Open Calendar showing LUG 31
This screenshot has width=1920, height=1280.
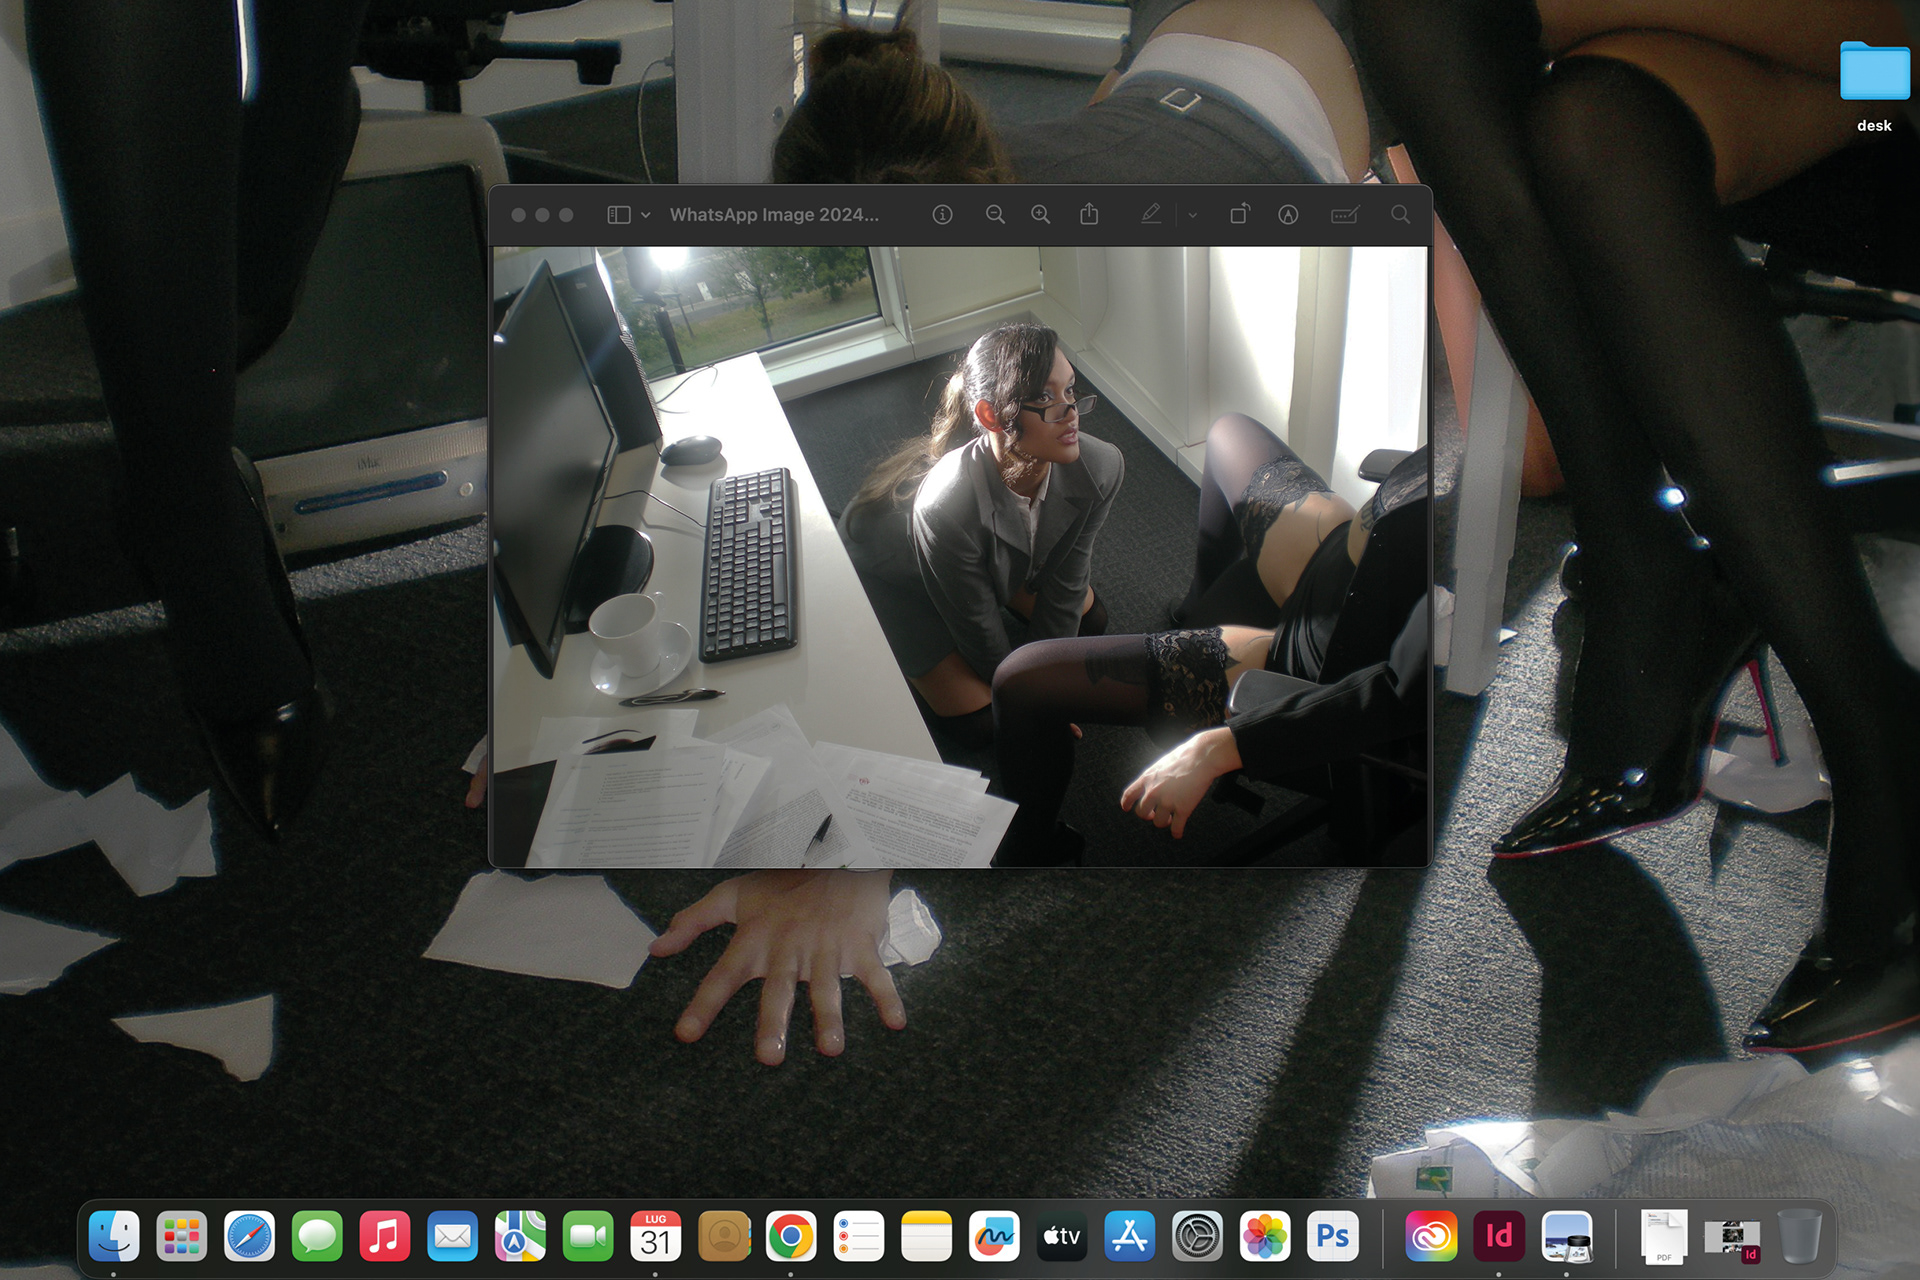(655, 1237)
